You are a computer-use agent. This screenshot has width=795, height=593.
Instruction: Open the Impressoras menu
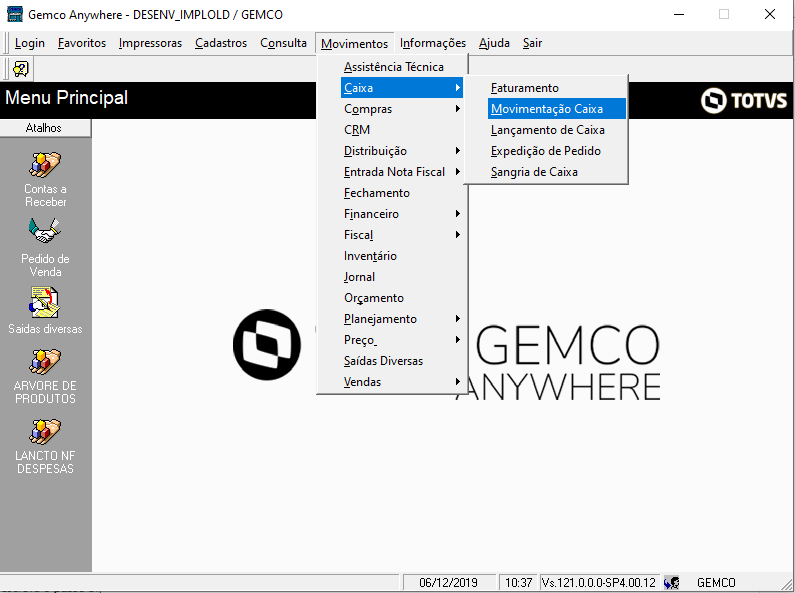(150, 43)
